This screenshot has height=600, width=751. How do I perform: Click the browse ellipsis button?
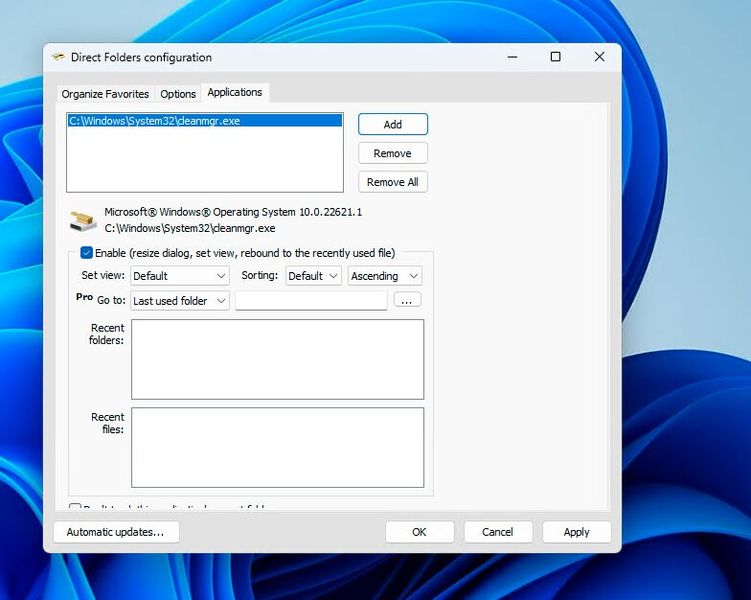(x=407, y=300)
